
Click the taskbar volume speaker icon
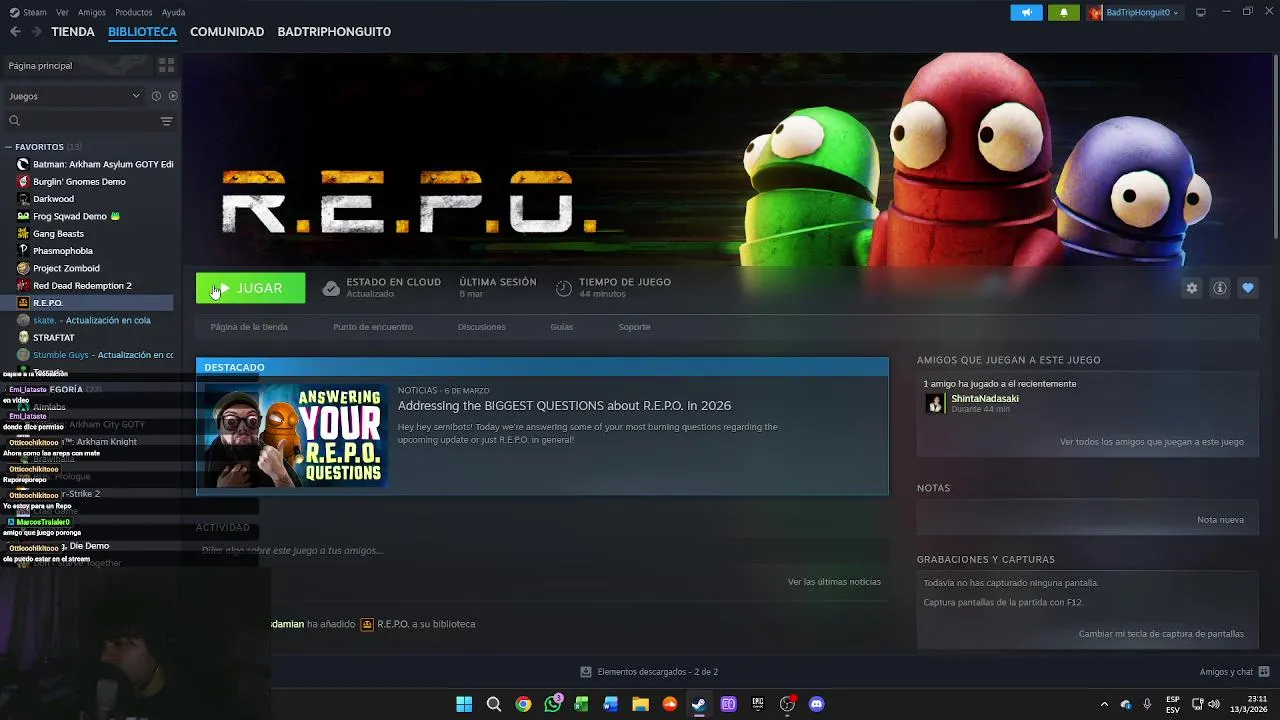coord(1213,704)
